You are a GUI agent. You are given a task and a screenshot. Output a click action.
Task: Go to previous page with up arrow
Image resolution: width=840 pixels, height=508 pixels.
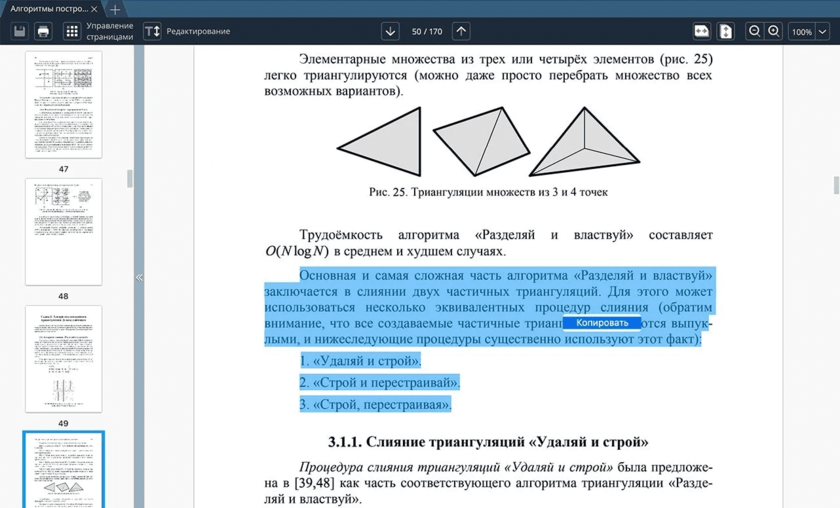(x=461, y=31)
